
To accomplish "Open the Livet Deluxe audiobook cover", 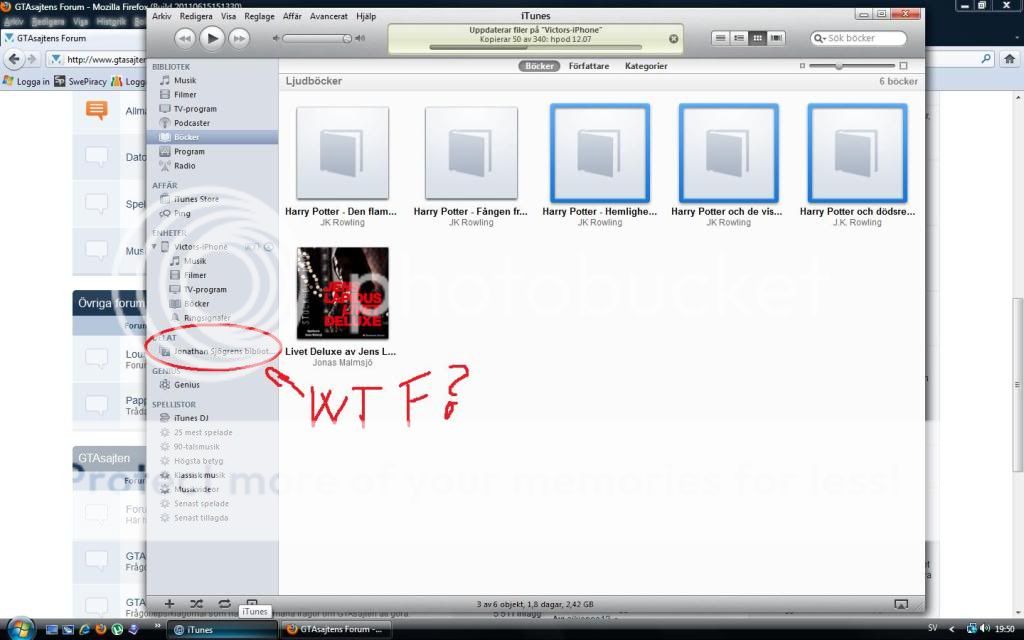I will tap(342, 294).
